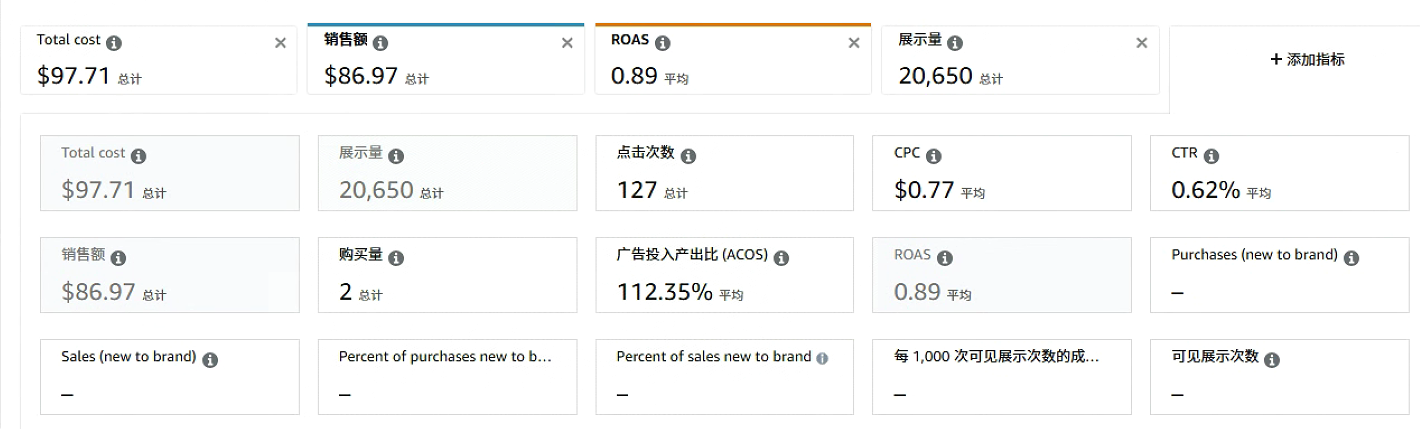Select the CPC metric tile showing $0.77
The image size is (1420, 429).
point(1001,174)
